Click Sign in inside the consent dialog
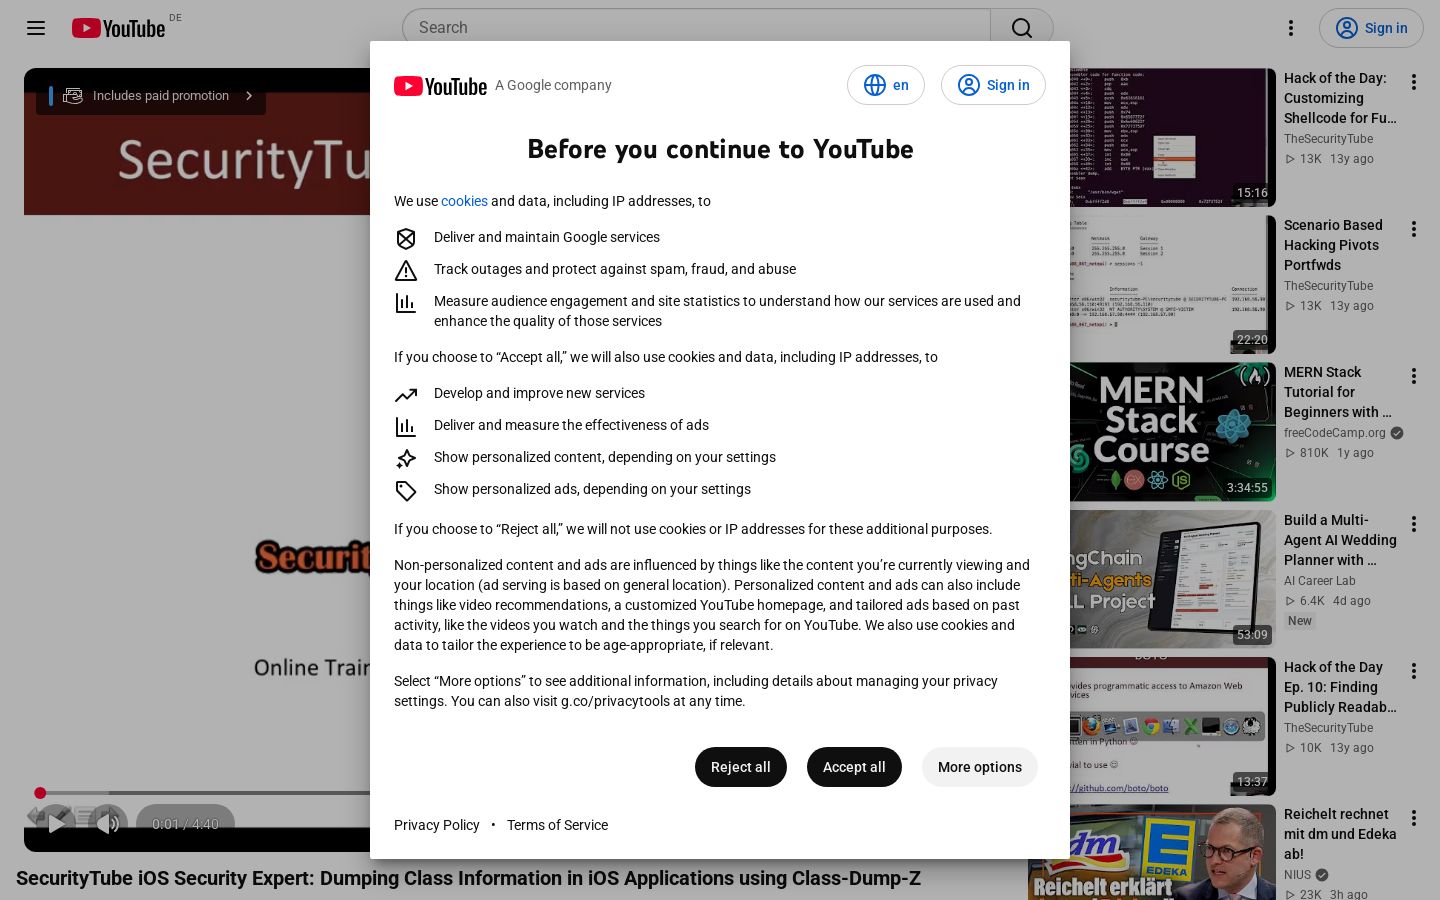The image size is (1440, 900). coord(993,85)
